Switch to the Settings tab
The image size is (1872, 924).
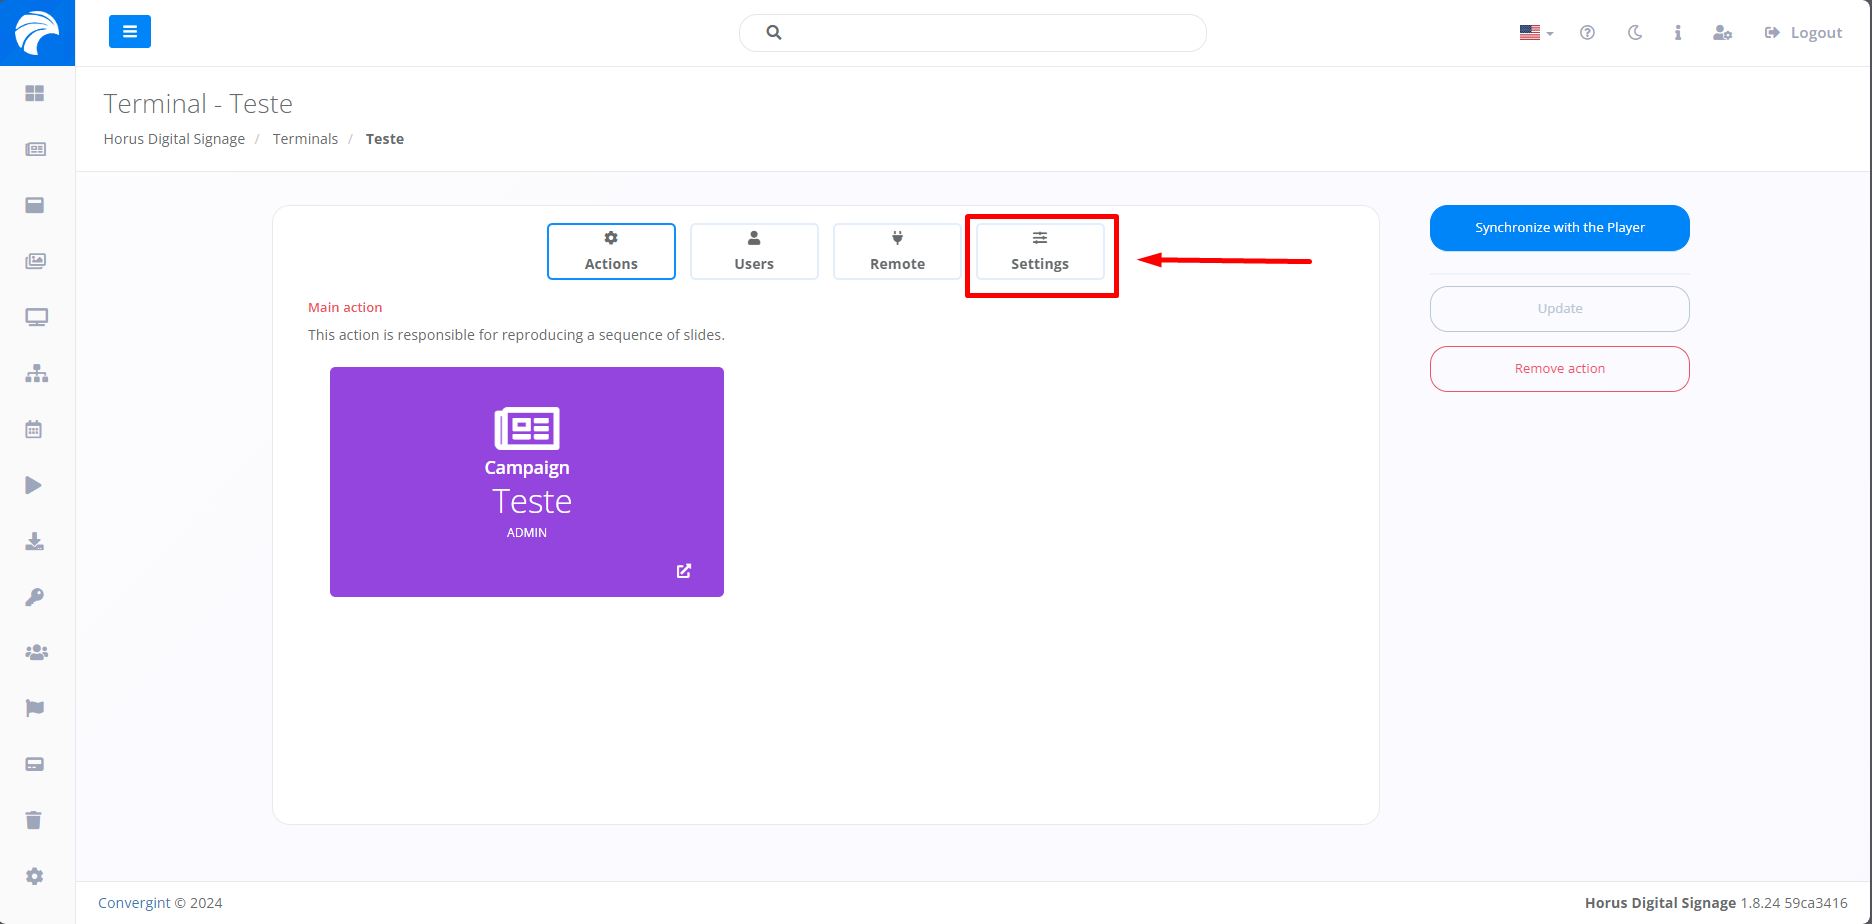1040,251
